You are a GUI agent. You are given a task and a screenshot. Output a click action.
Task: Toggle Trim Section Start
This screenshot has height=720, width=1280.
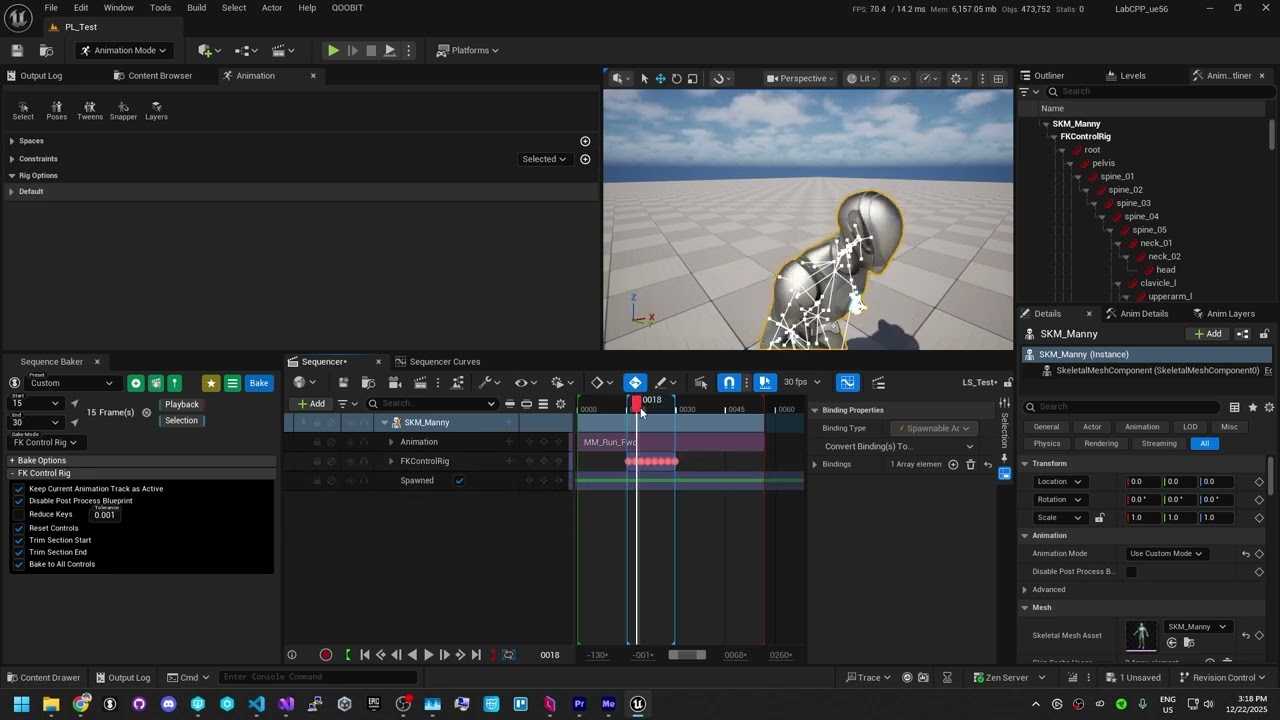(x=19, y=540)
